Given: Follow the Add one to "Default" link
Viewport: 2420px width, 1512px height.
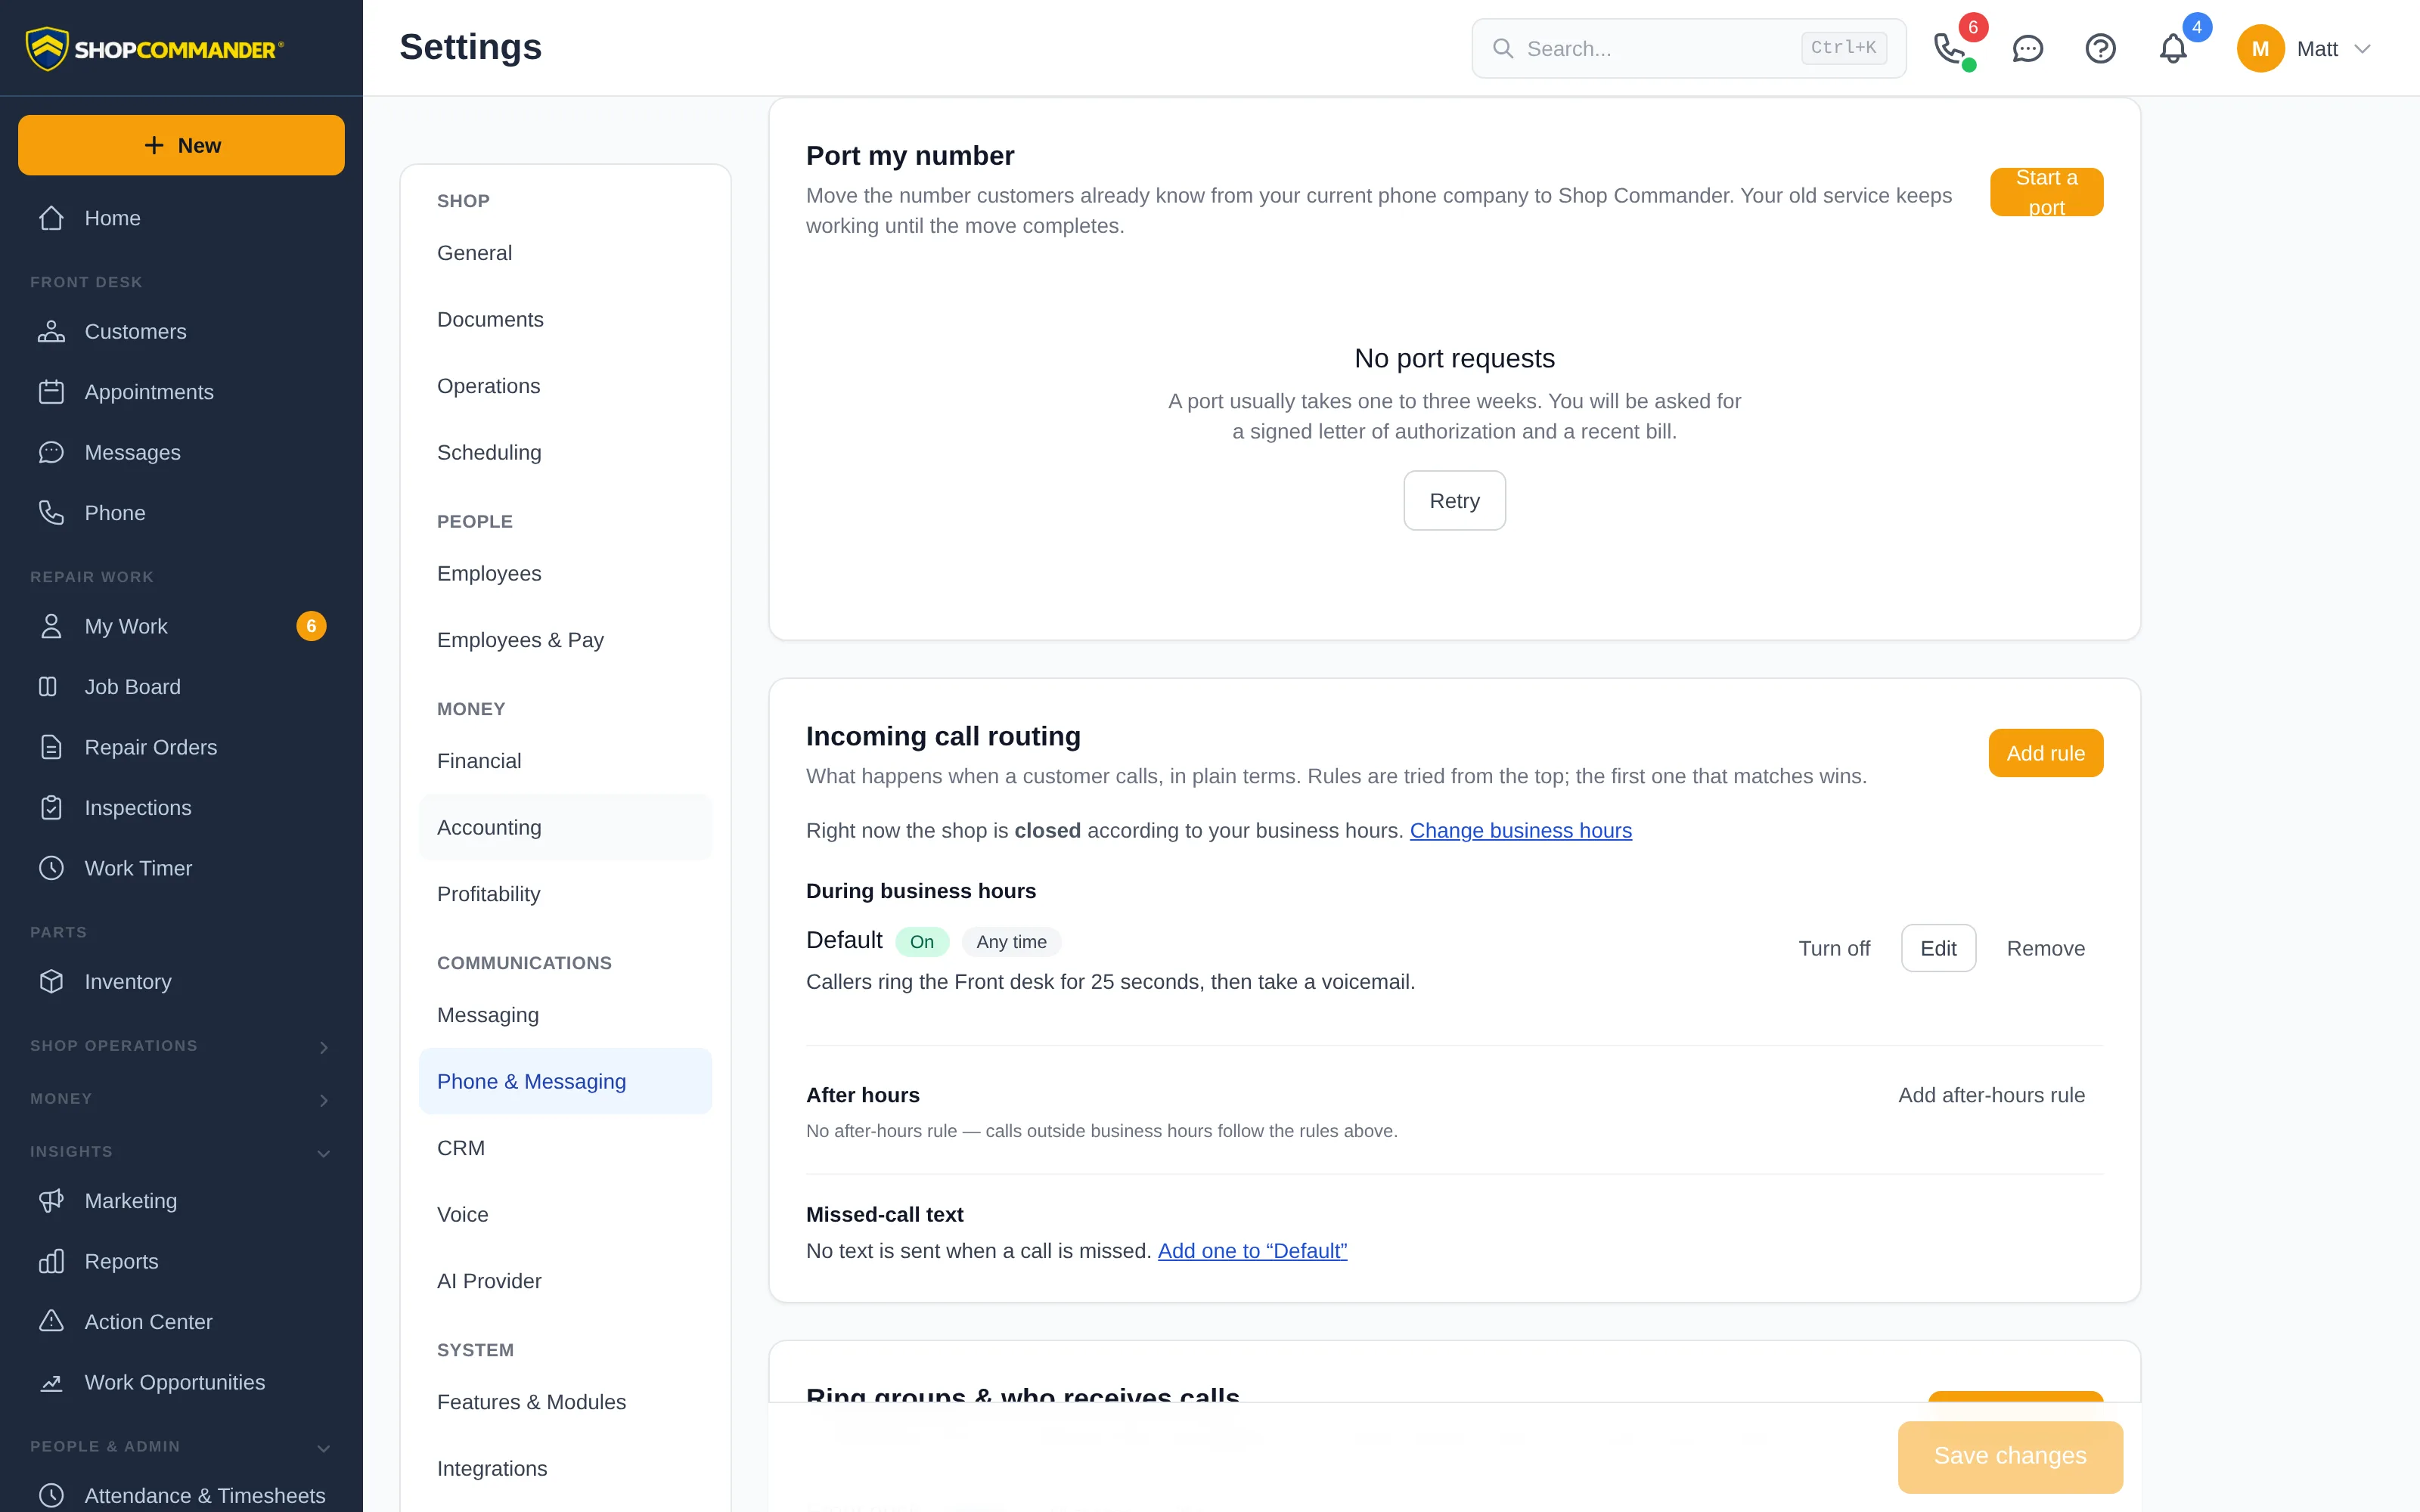Looking at the screenshot, I should (x=1252, y=1250).
